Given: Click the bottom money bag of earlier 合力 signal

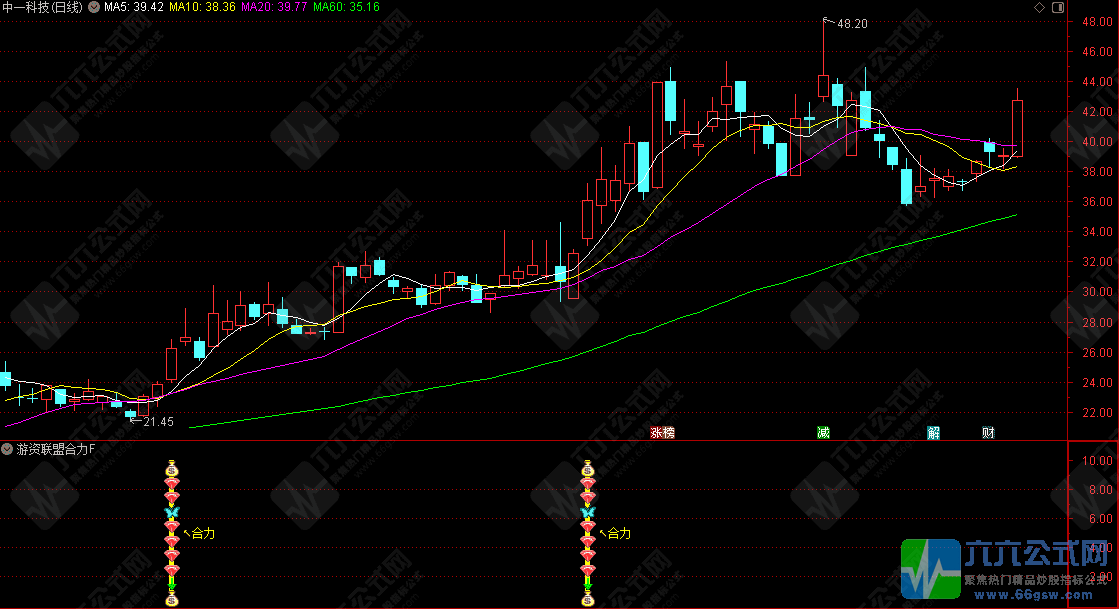Looking at the screenshot, I should click(171, 600).
